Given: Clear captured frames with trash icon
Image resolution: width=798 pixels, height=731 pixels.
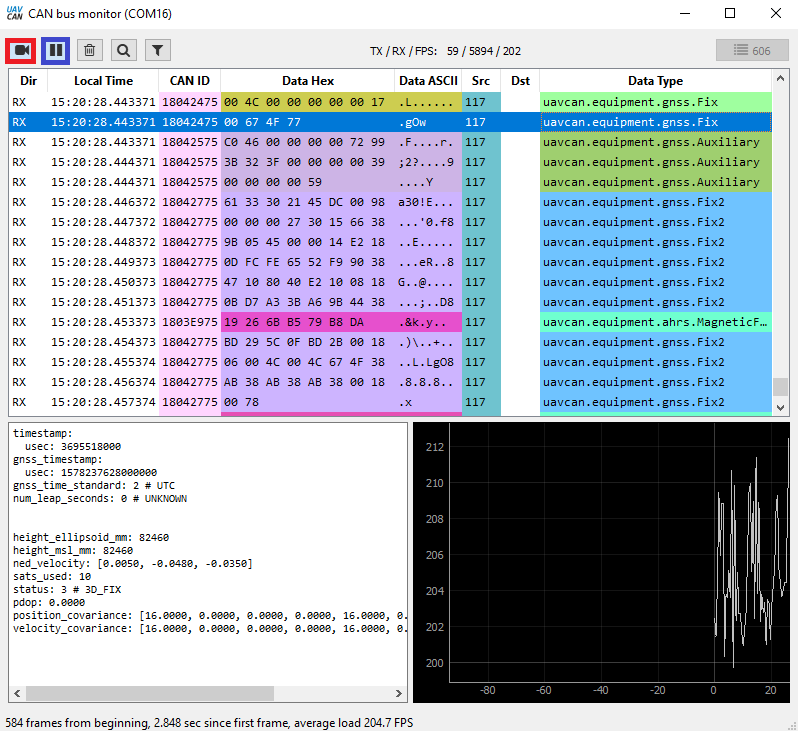Looking at the screenshot, I should click(x=90, y=49).
